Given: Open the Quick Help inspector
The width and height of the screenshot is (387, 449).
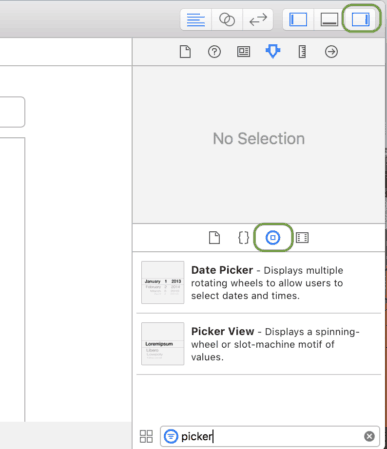Looking at the screenshot, I should [x=214, y=52].
